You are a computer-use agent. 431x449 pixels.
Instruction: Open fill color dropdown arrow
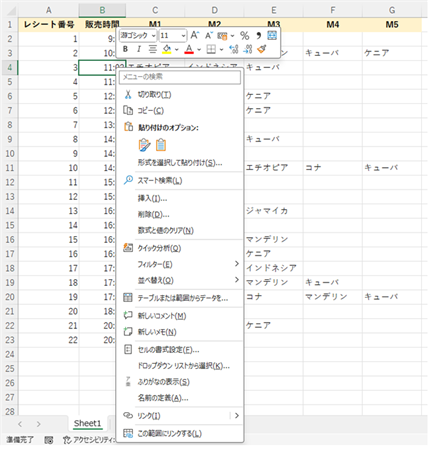click(177, 50)
